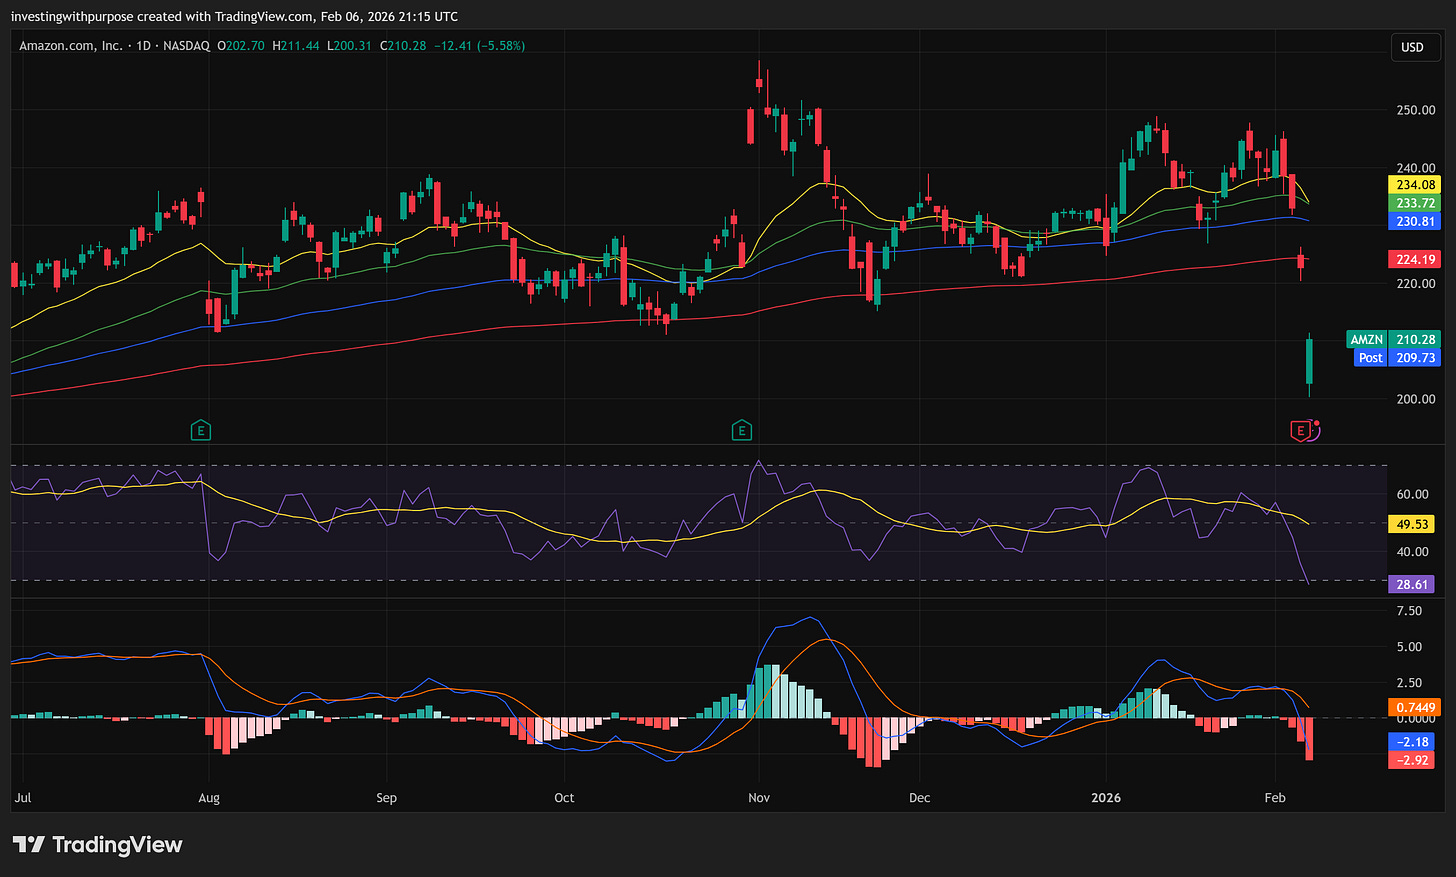Click the Jul label on time axis
Screen dimensions: 1456x877
[x=23, y=798]
